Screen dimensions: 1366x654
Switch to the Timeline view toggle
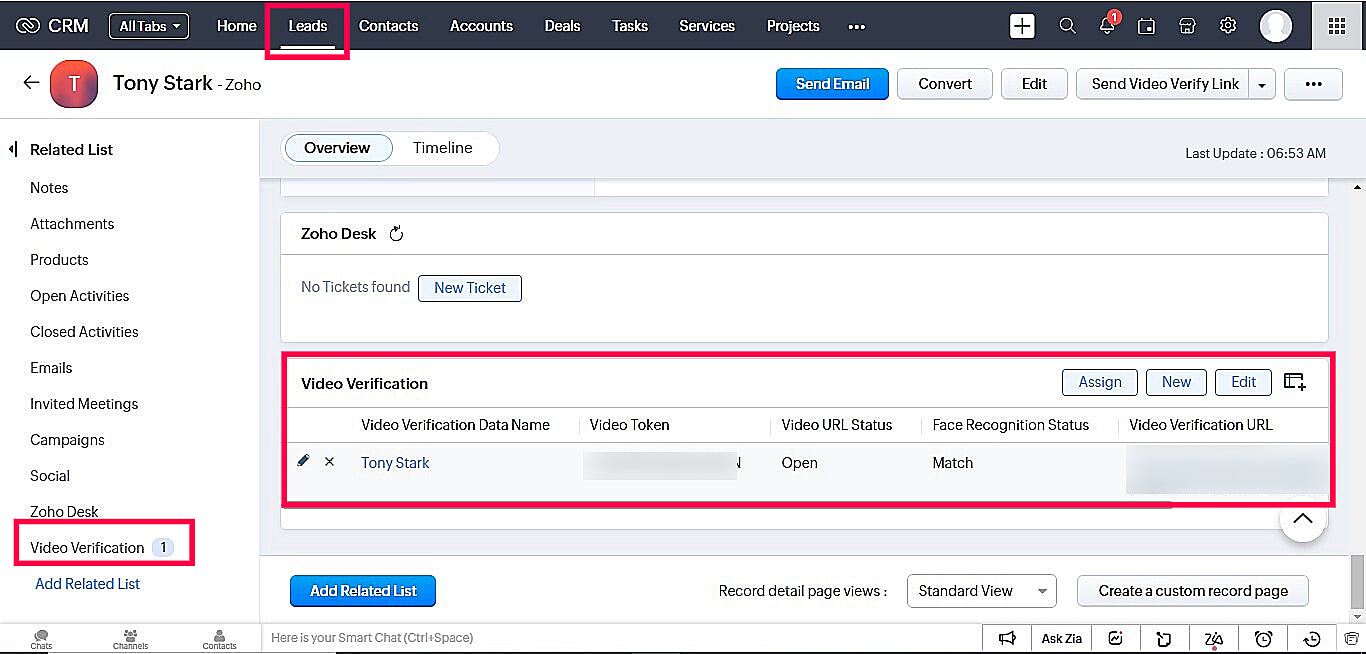[x=442, y=148]
